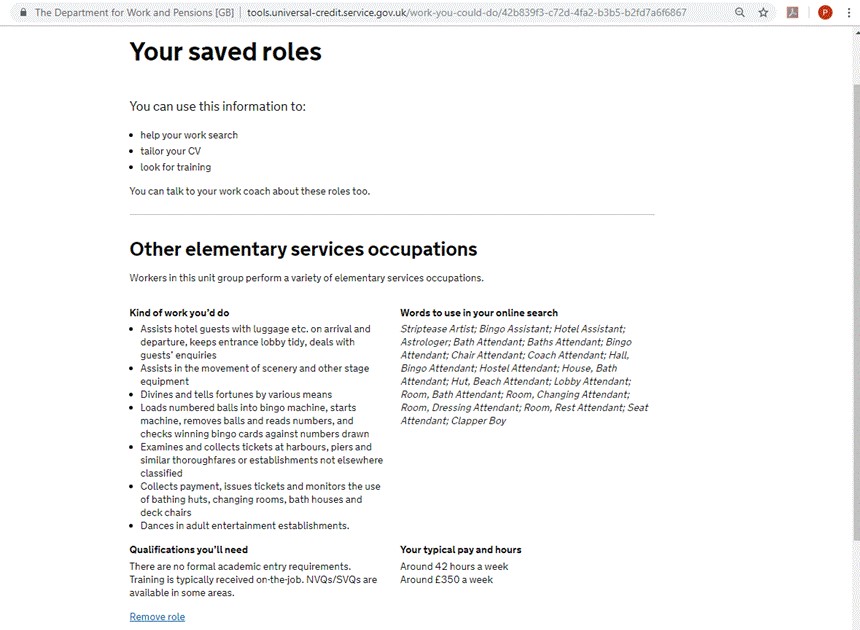Bookmark this page with the star icon
860x630 pixels.
tap(763, 12)
